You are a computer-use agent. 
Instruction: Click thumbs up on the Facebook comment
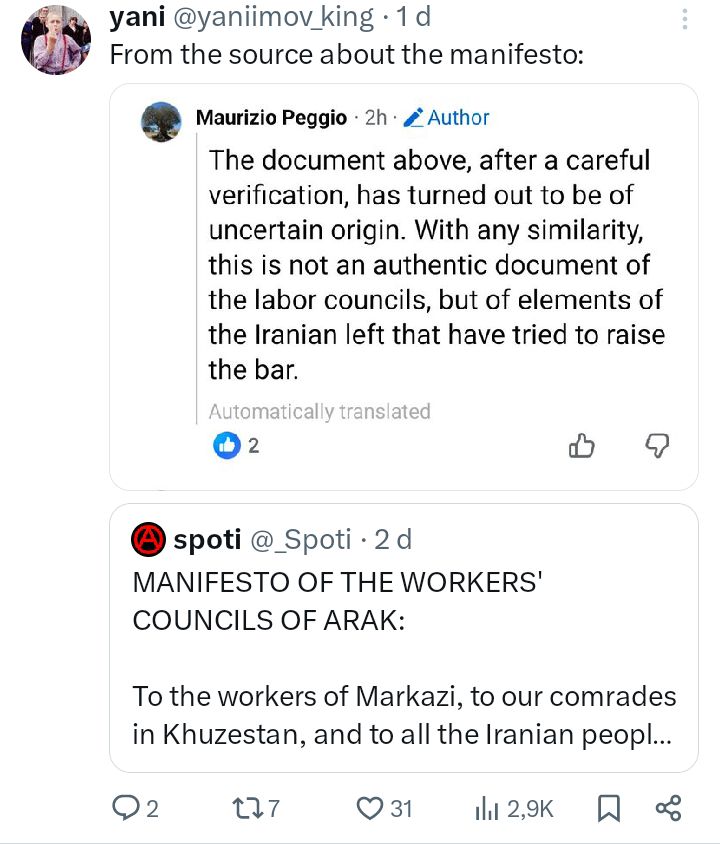(582, 446)
